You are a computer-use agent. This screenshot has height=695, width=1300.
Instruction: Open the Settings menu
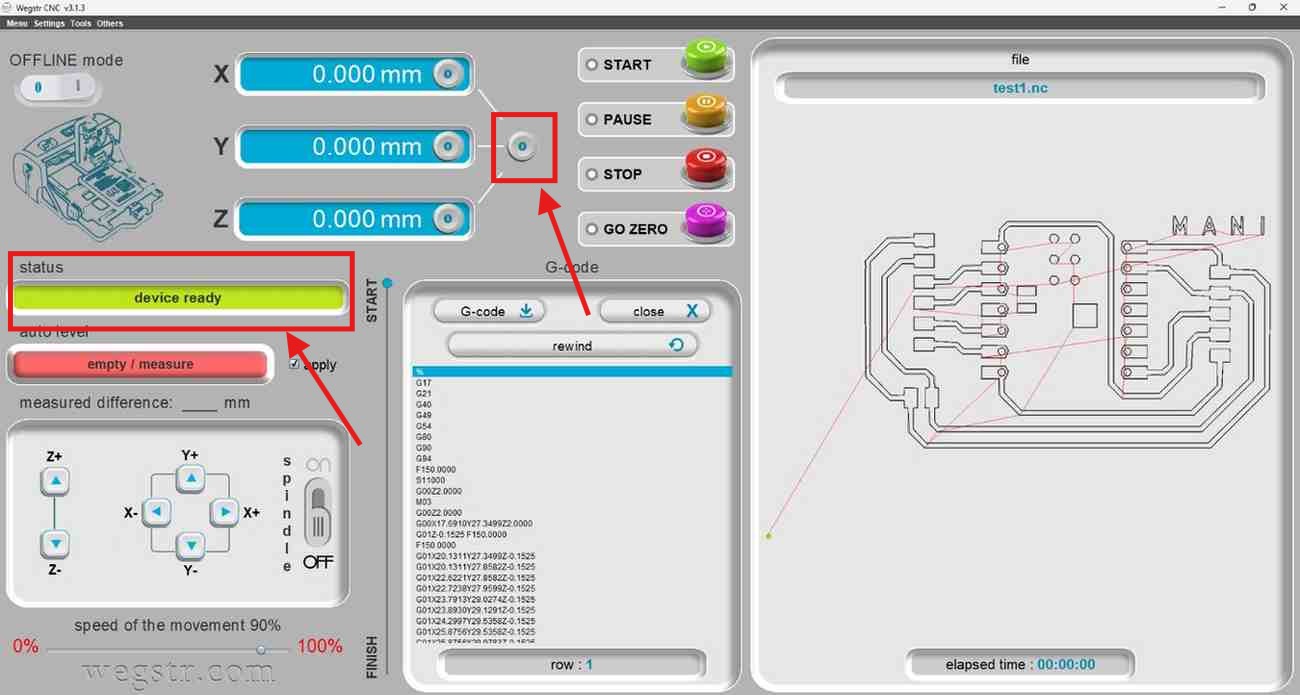(x=49, y=23)
